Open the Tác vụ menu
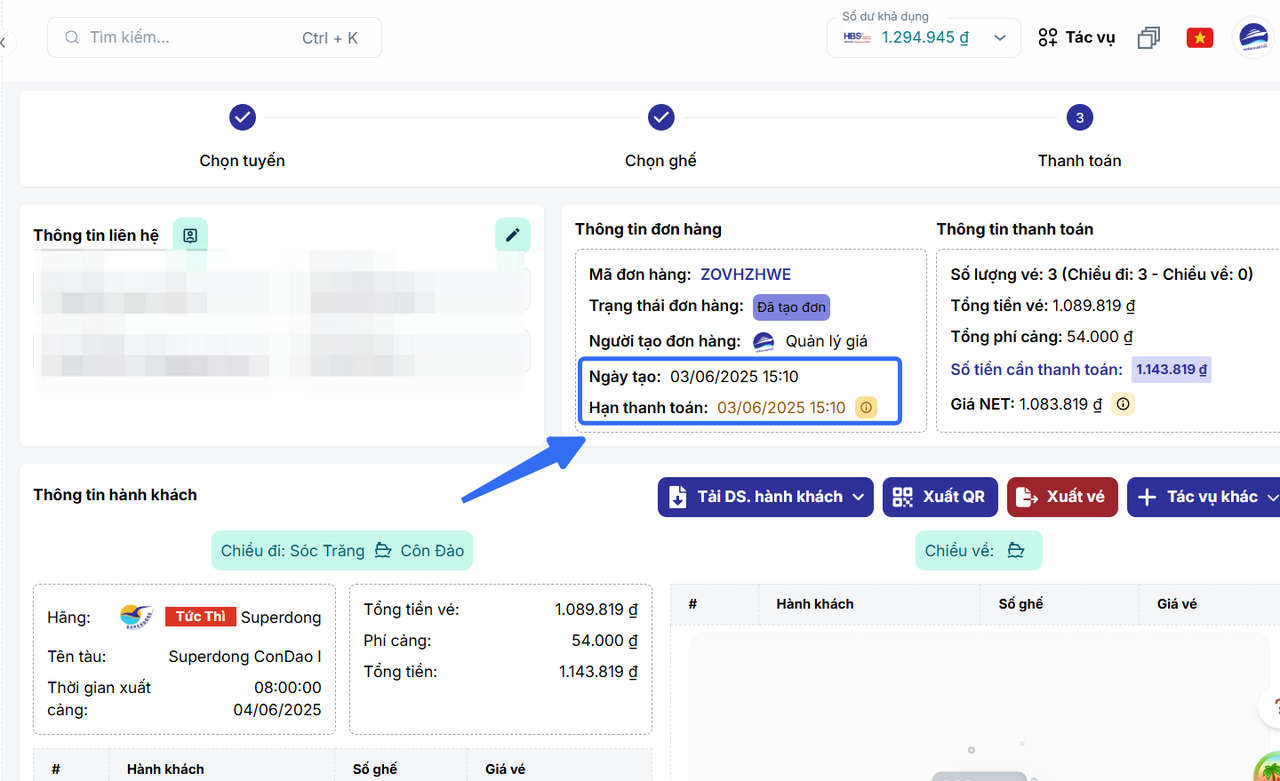 [1076, 38]
